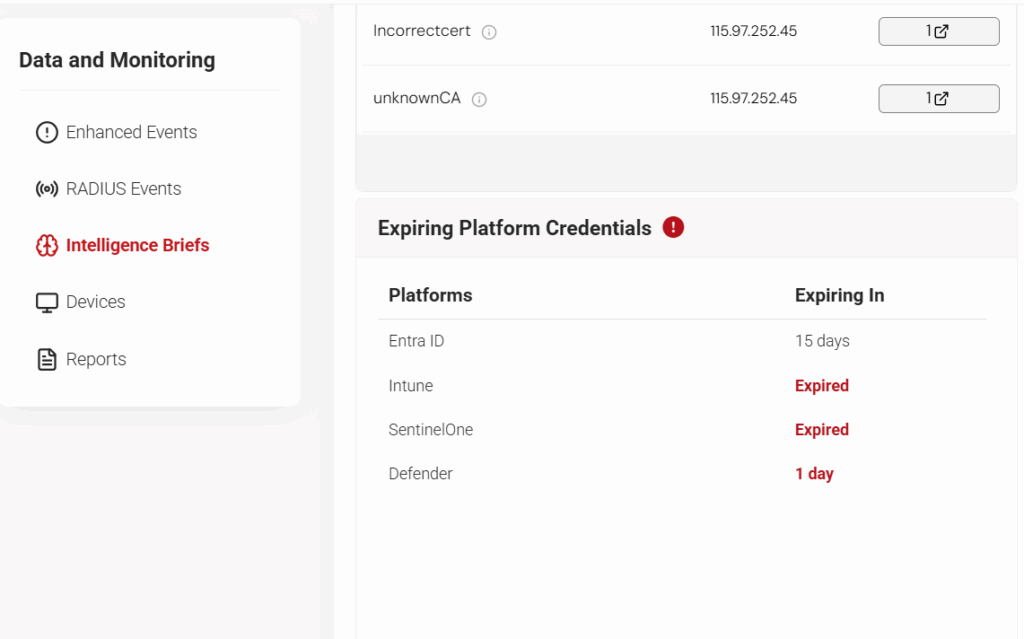Click the Expired status for Intune
Image resolution: width=1024 pixels, height=639 pixels.
pos(821,386)
